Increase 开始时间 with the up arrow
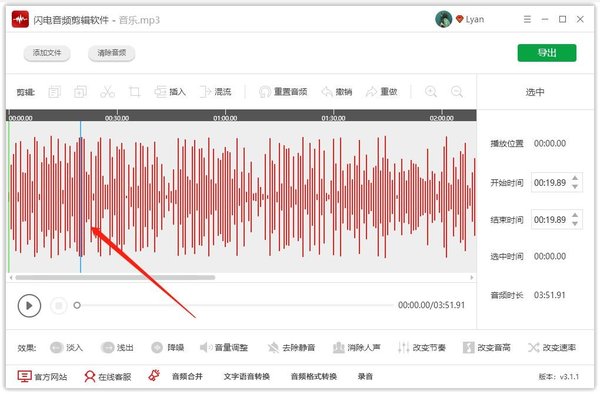The width and height of the screenshot is (600, 394). click(575, 178)
